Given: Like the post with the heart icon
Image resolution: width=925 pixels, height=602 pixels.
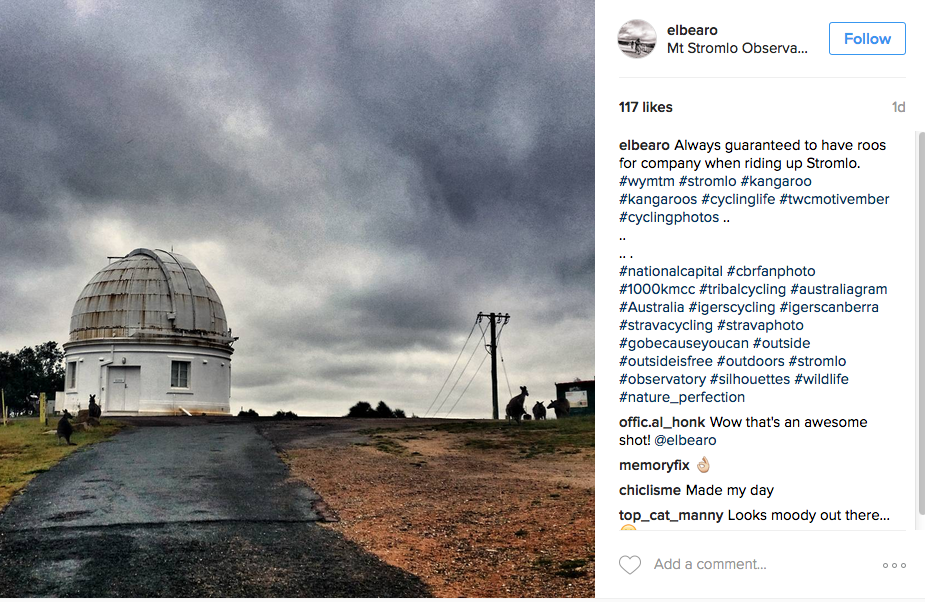Looking at the screenshot, I should tap(629, 565).
